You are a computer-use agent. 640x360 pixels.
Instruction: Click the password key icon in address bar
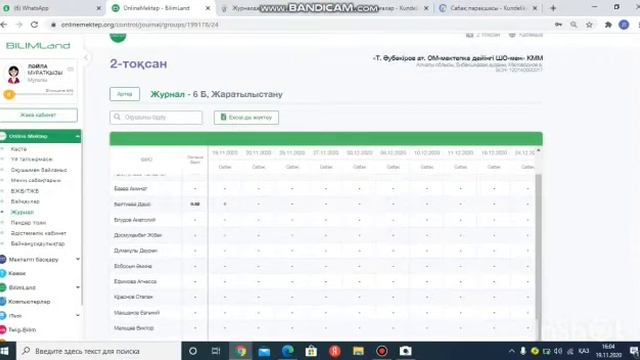pos(558,25)
